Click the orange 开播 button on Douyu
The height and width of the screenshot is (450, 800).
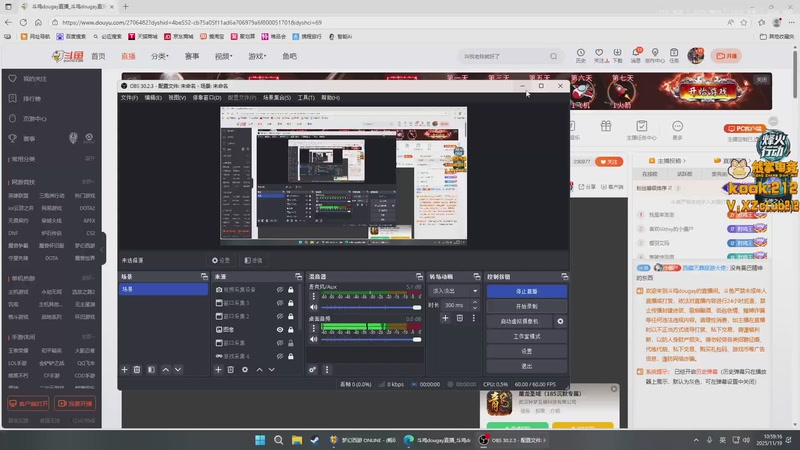click(x=727, y=56)
